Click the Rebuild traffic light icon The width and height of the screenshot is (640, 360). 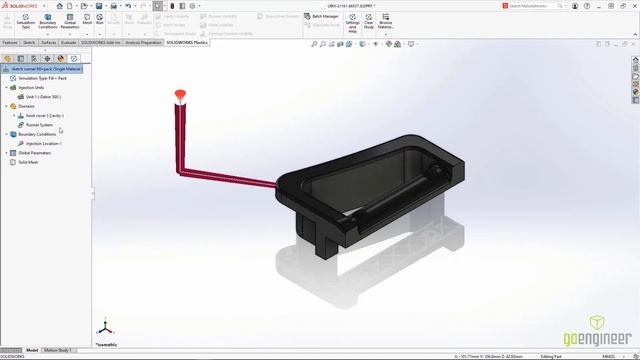(x=172, y=6)
